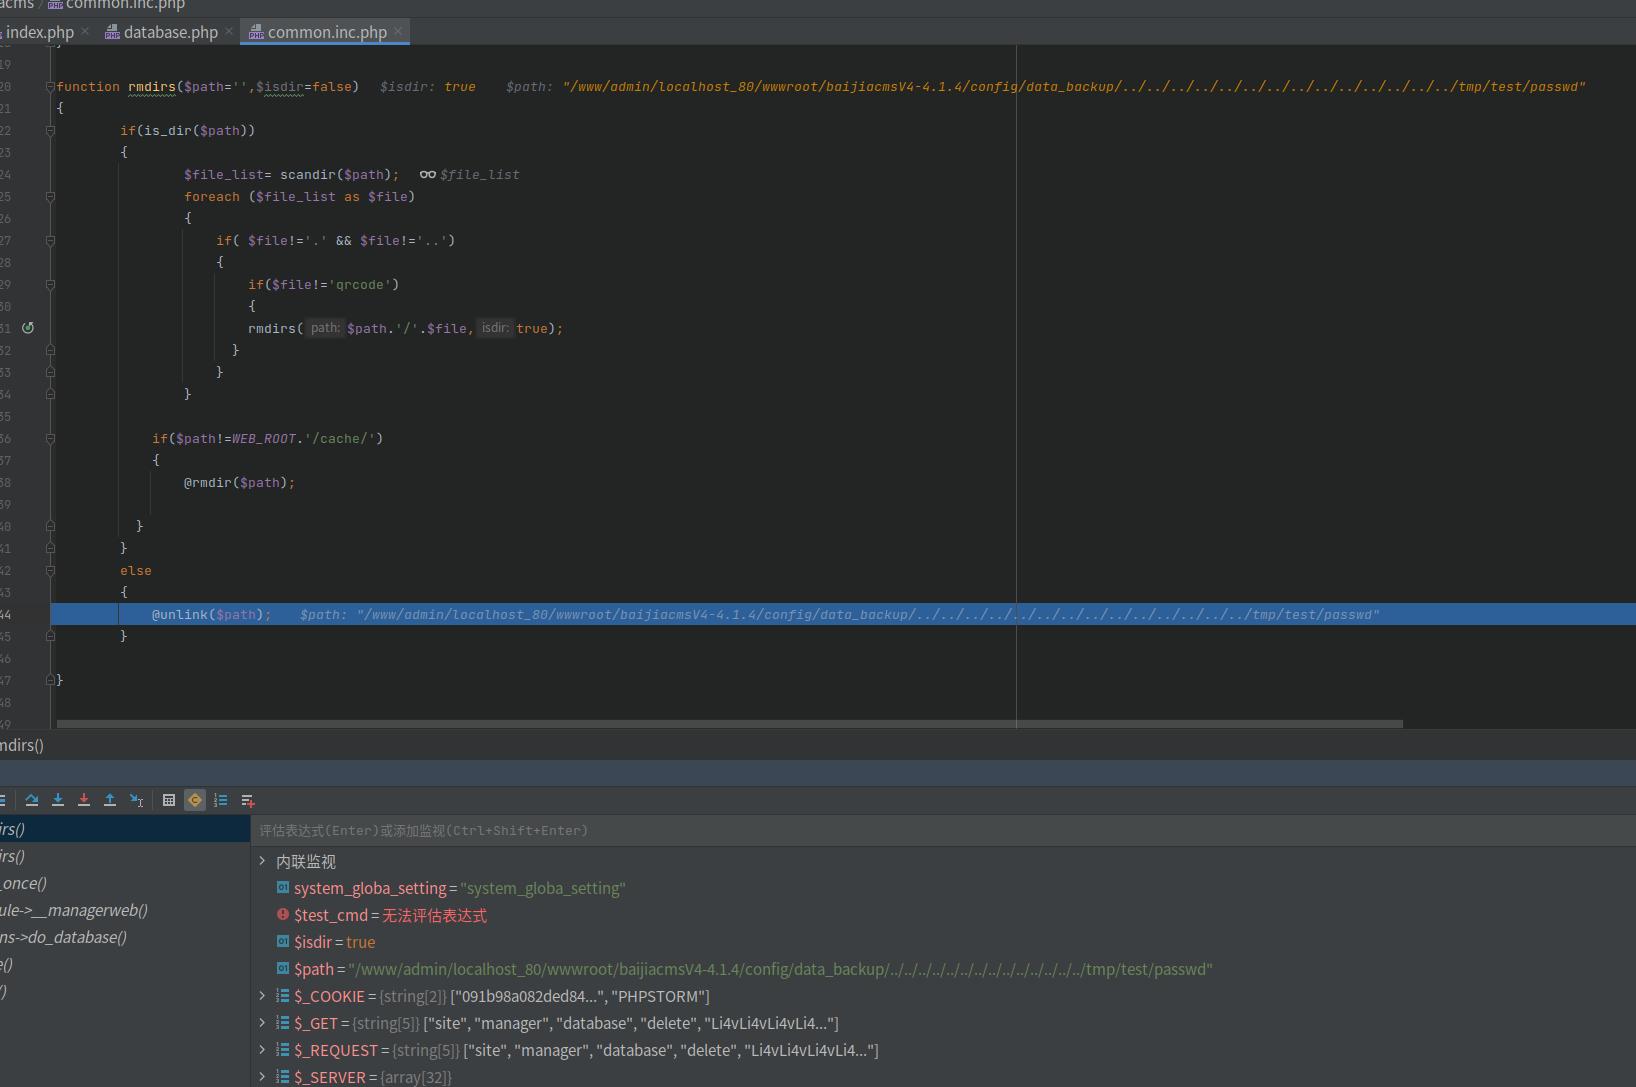Select the second rmdirs() stack frame
Viewport: 1636px width, 1087px height.
[x=125, y=856]
